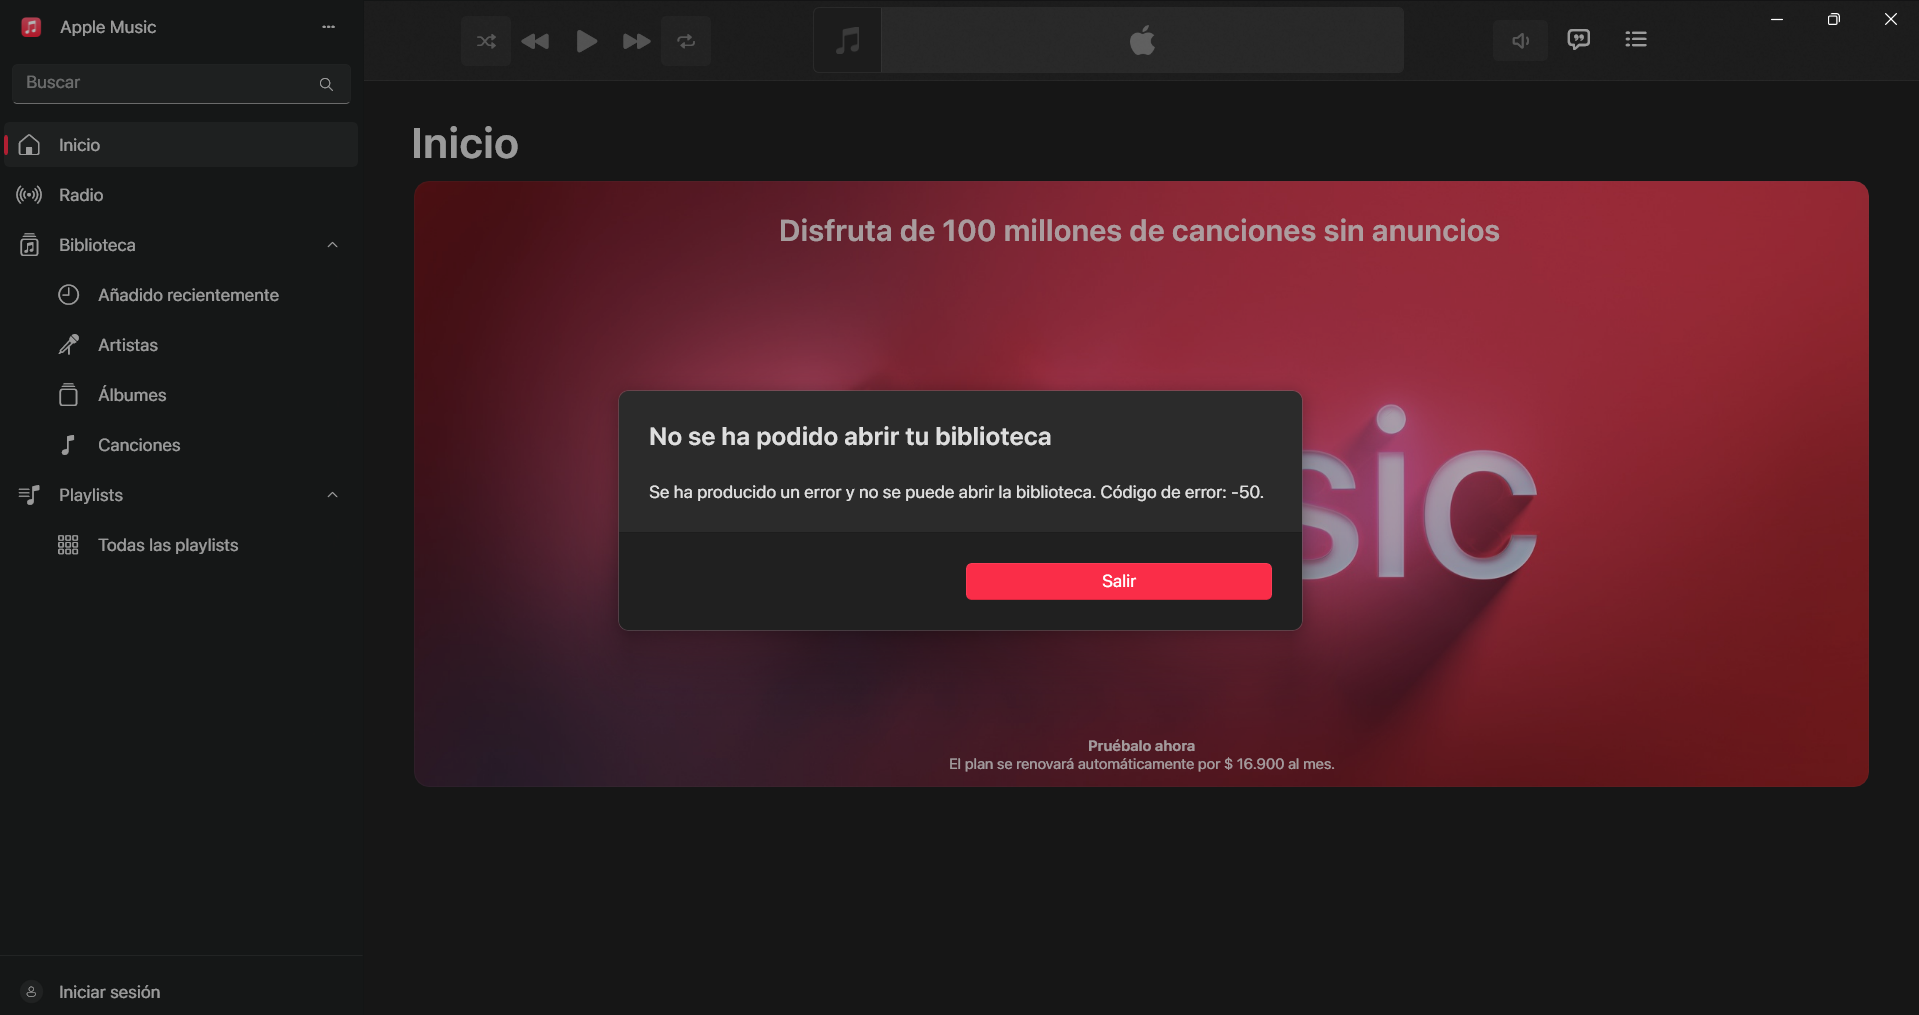Click the Playlists sidebar heading
The image size is (1919, 1015).
pyautogui.click(x=91, y=495)
